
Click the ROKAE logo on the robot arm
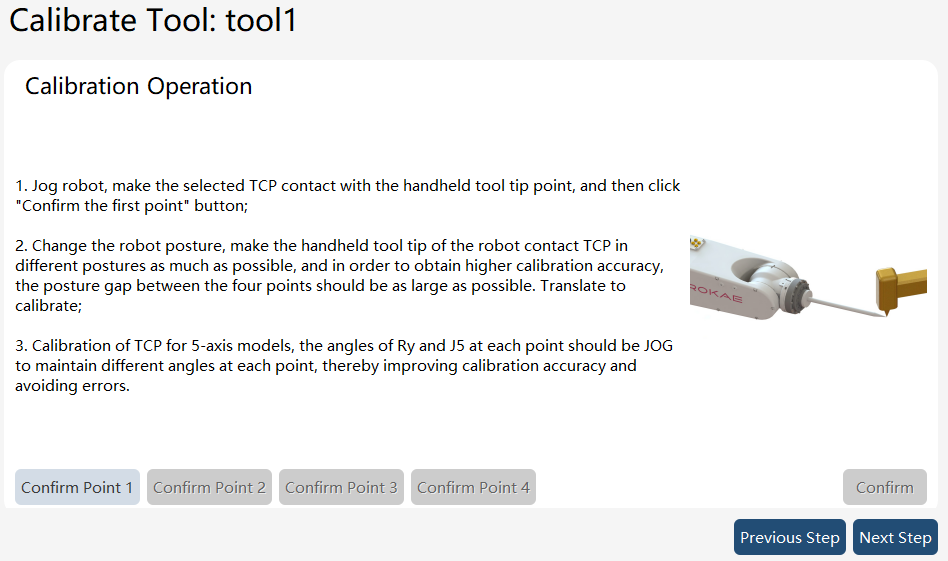[716, 293]
